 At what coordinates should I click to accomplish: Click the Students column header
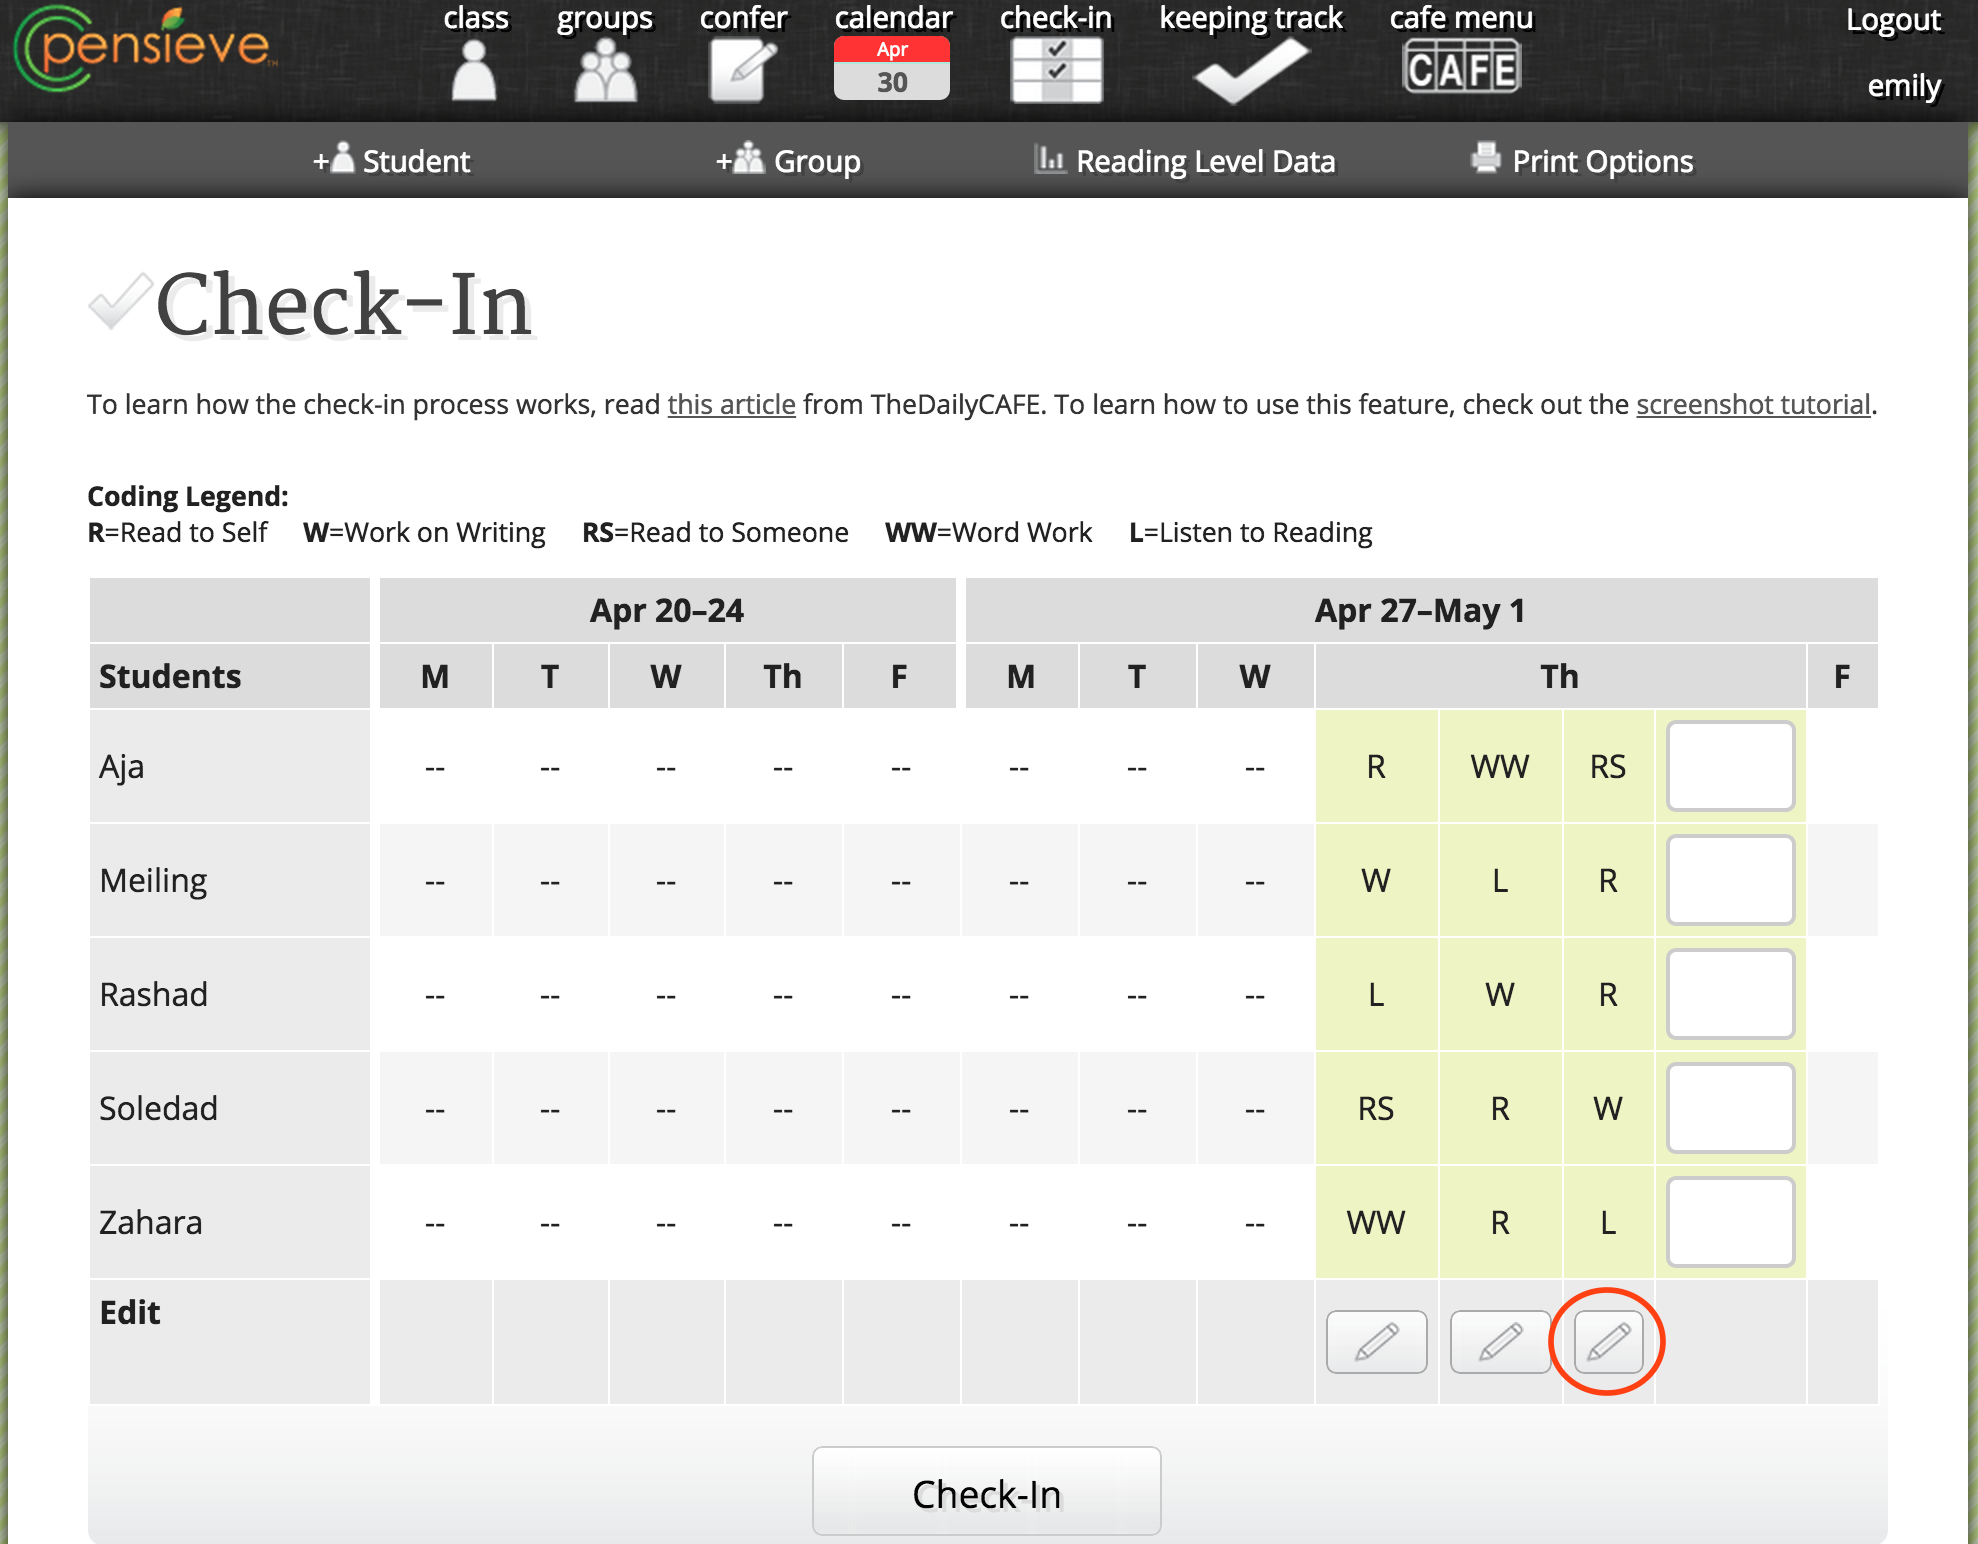coord(229,676)
